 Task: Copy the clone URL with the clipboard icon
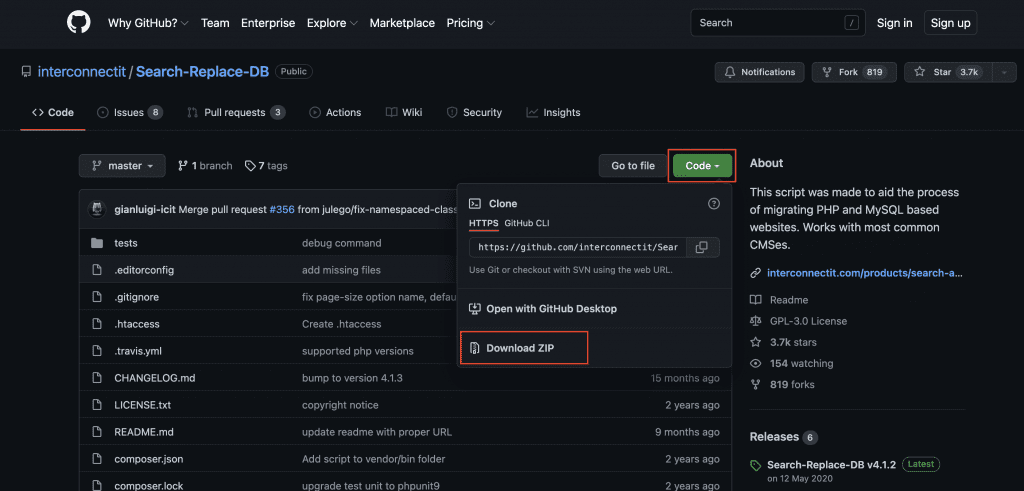(702, 247)
